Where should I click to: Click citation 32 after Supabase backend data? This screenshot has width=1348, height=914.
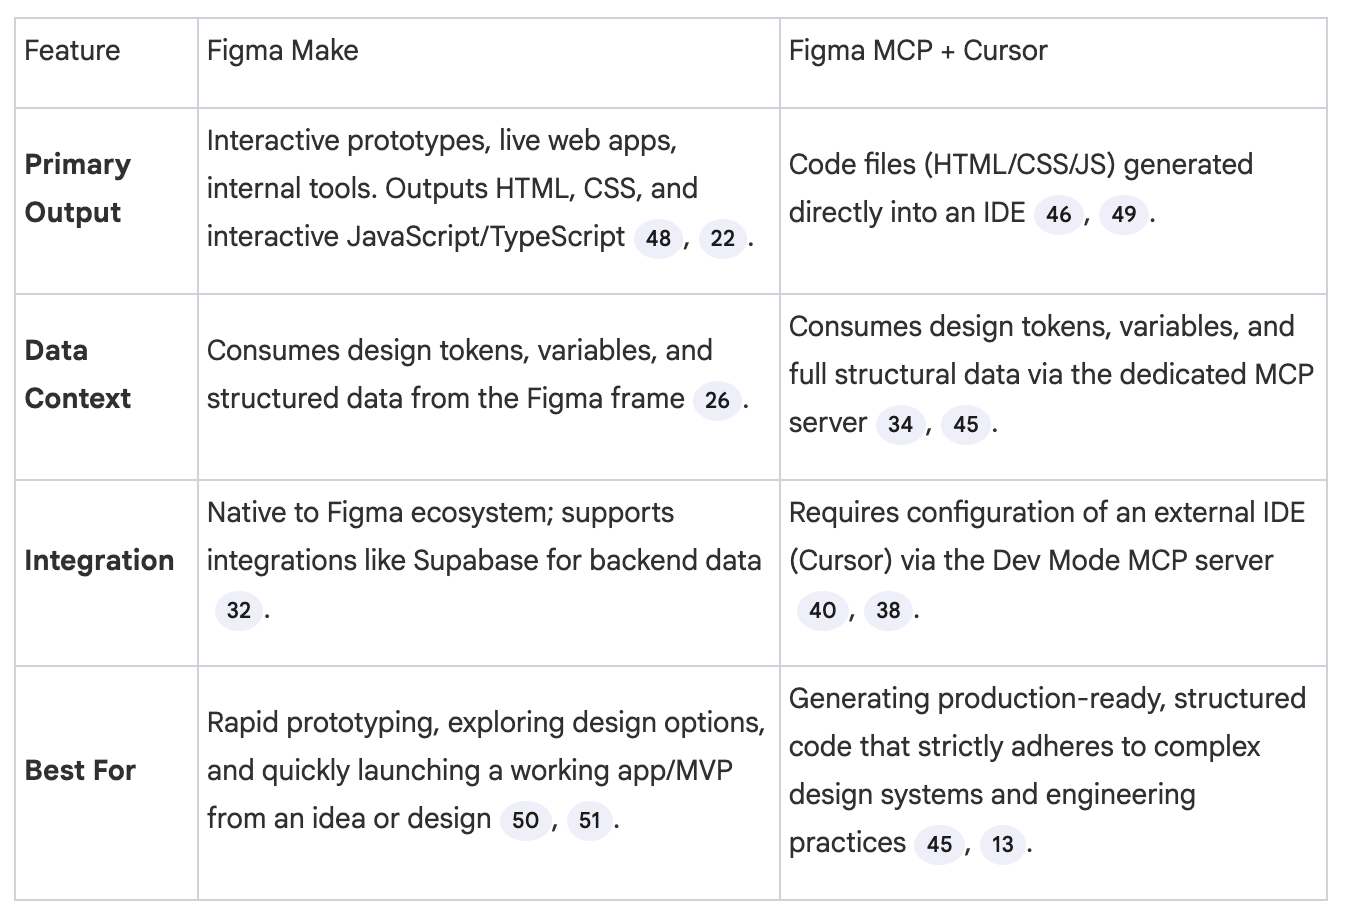[239, 610]
